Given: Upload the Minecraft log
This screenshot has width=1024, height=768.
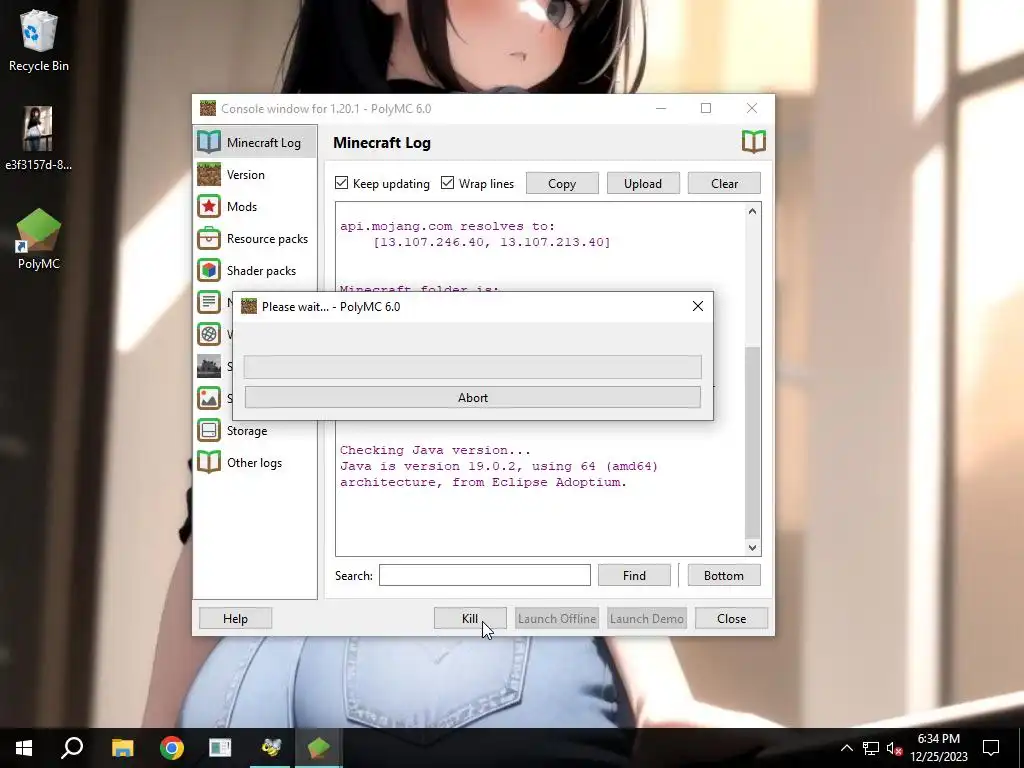Looking at the screenshot, I should [643, 184].
